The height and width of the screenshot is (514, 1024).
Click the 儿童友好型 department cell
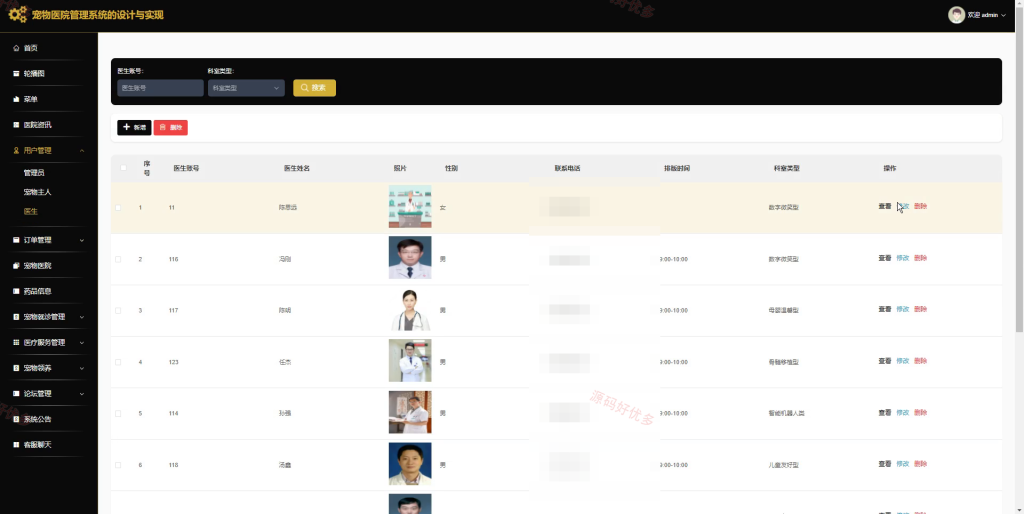tap(784, 465)
